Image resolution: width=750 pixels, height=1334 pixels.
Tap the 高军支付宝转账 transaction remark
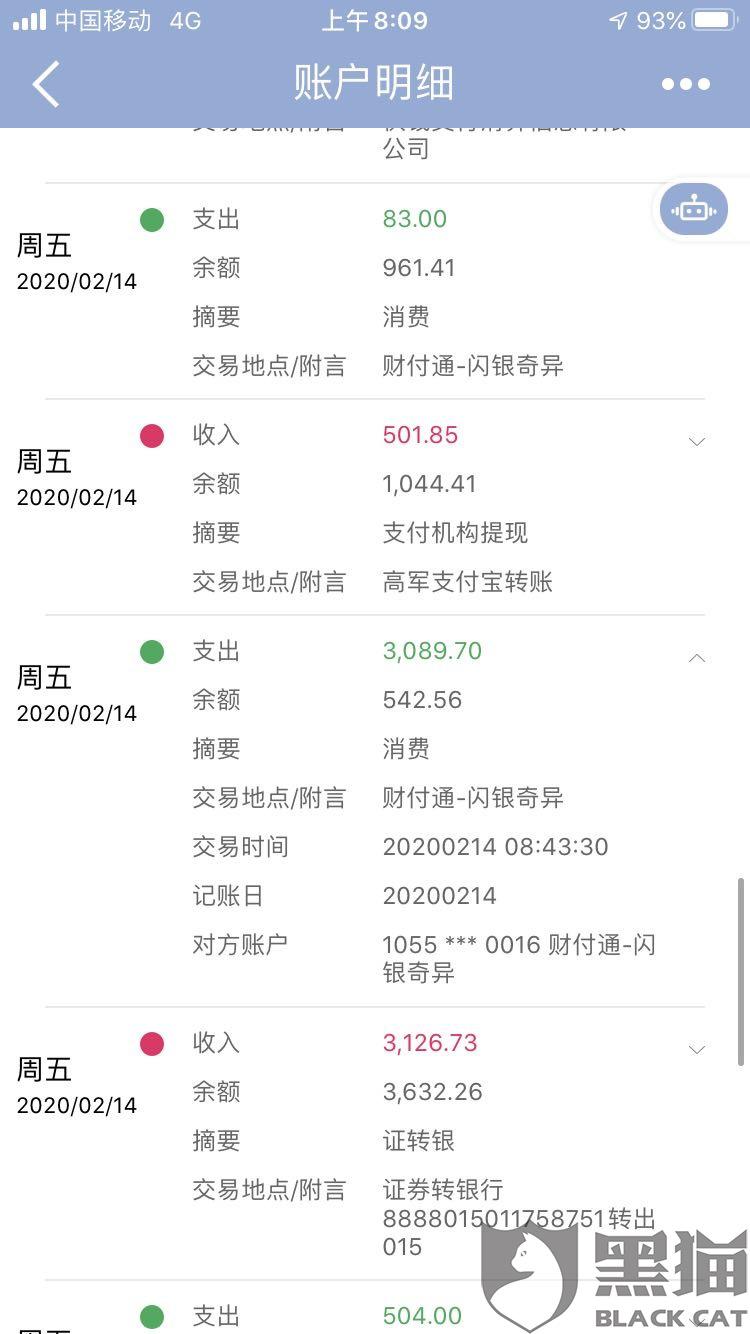pos(467,582)
